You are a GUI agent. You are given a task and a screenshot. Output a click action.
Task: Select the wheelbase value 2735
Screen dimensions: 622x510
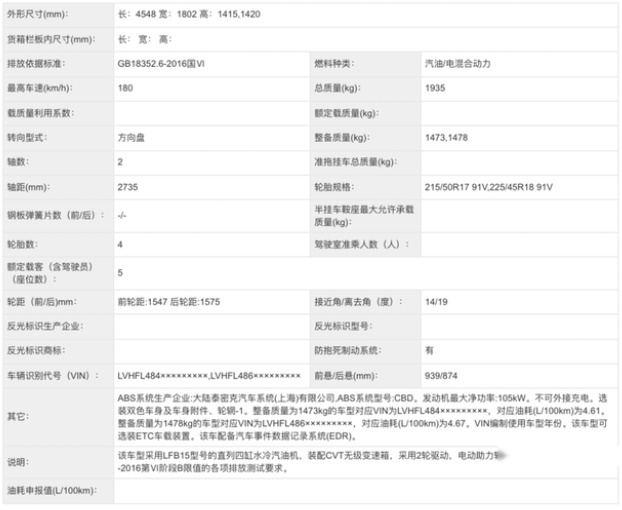[x=128, y=187]
